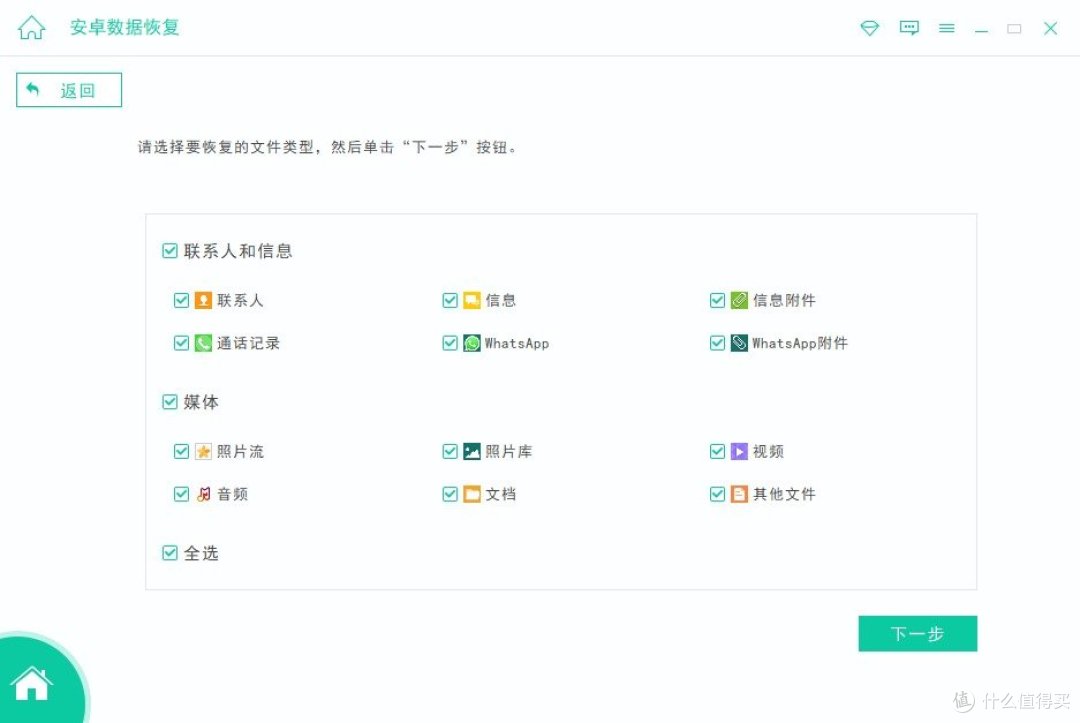The image size is (1080, 723).
Task: Click the green 通话记录 phone icon
Action: click(x=203, y=343)
